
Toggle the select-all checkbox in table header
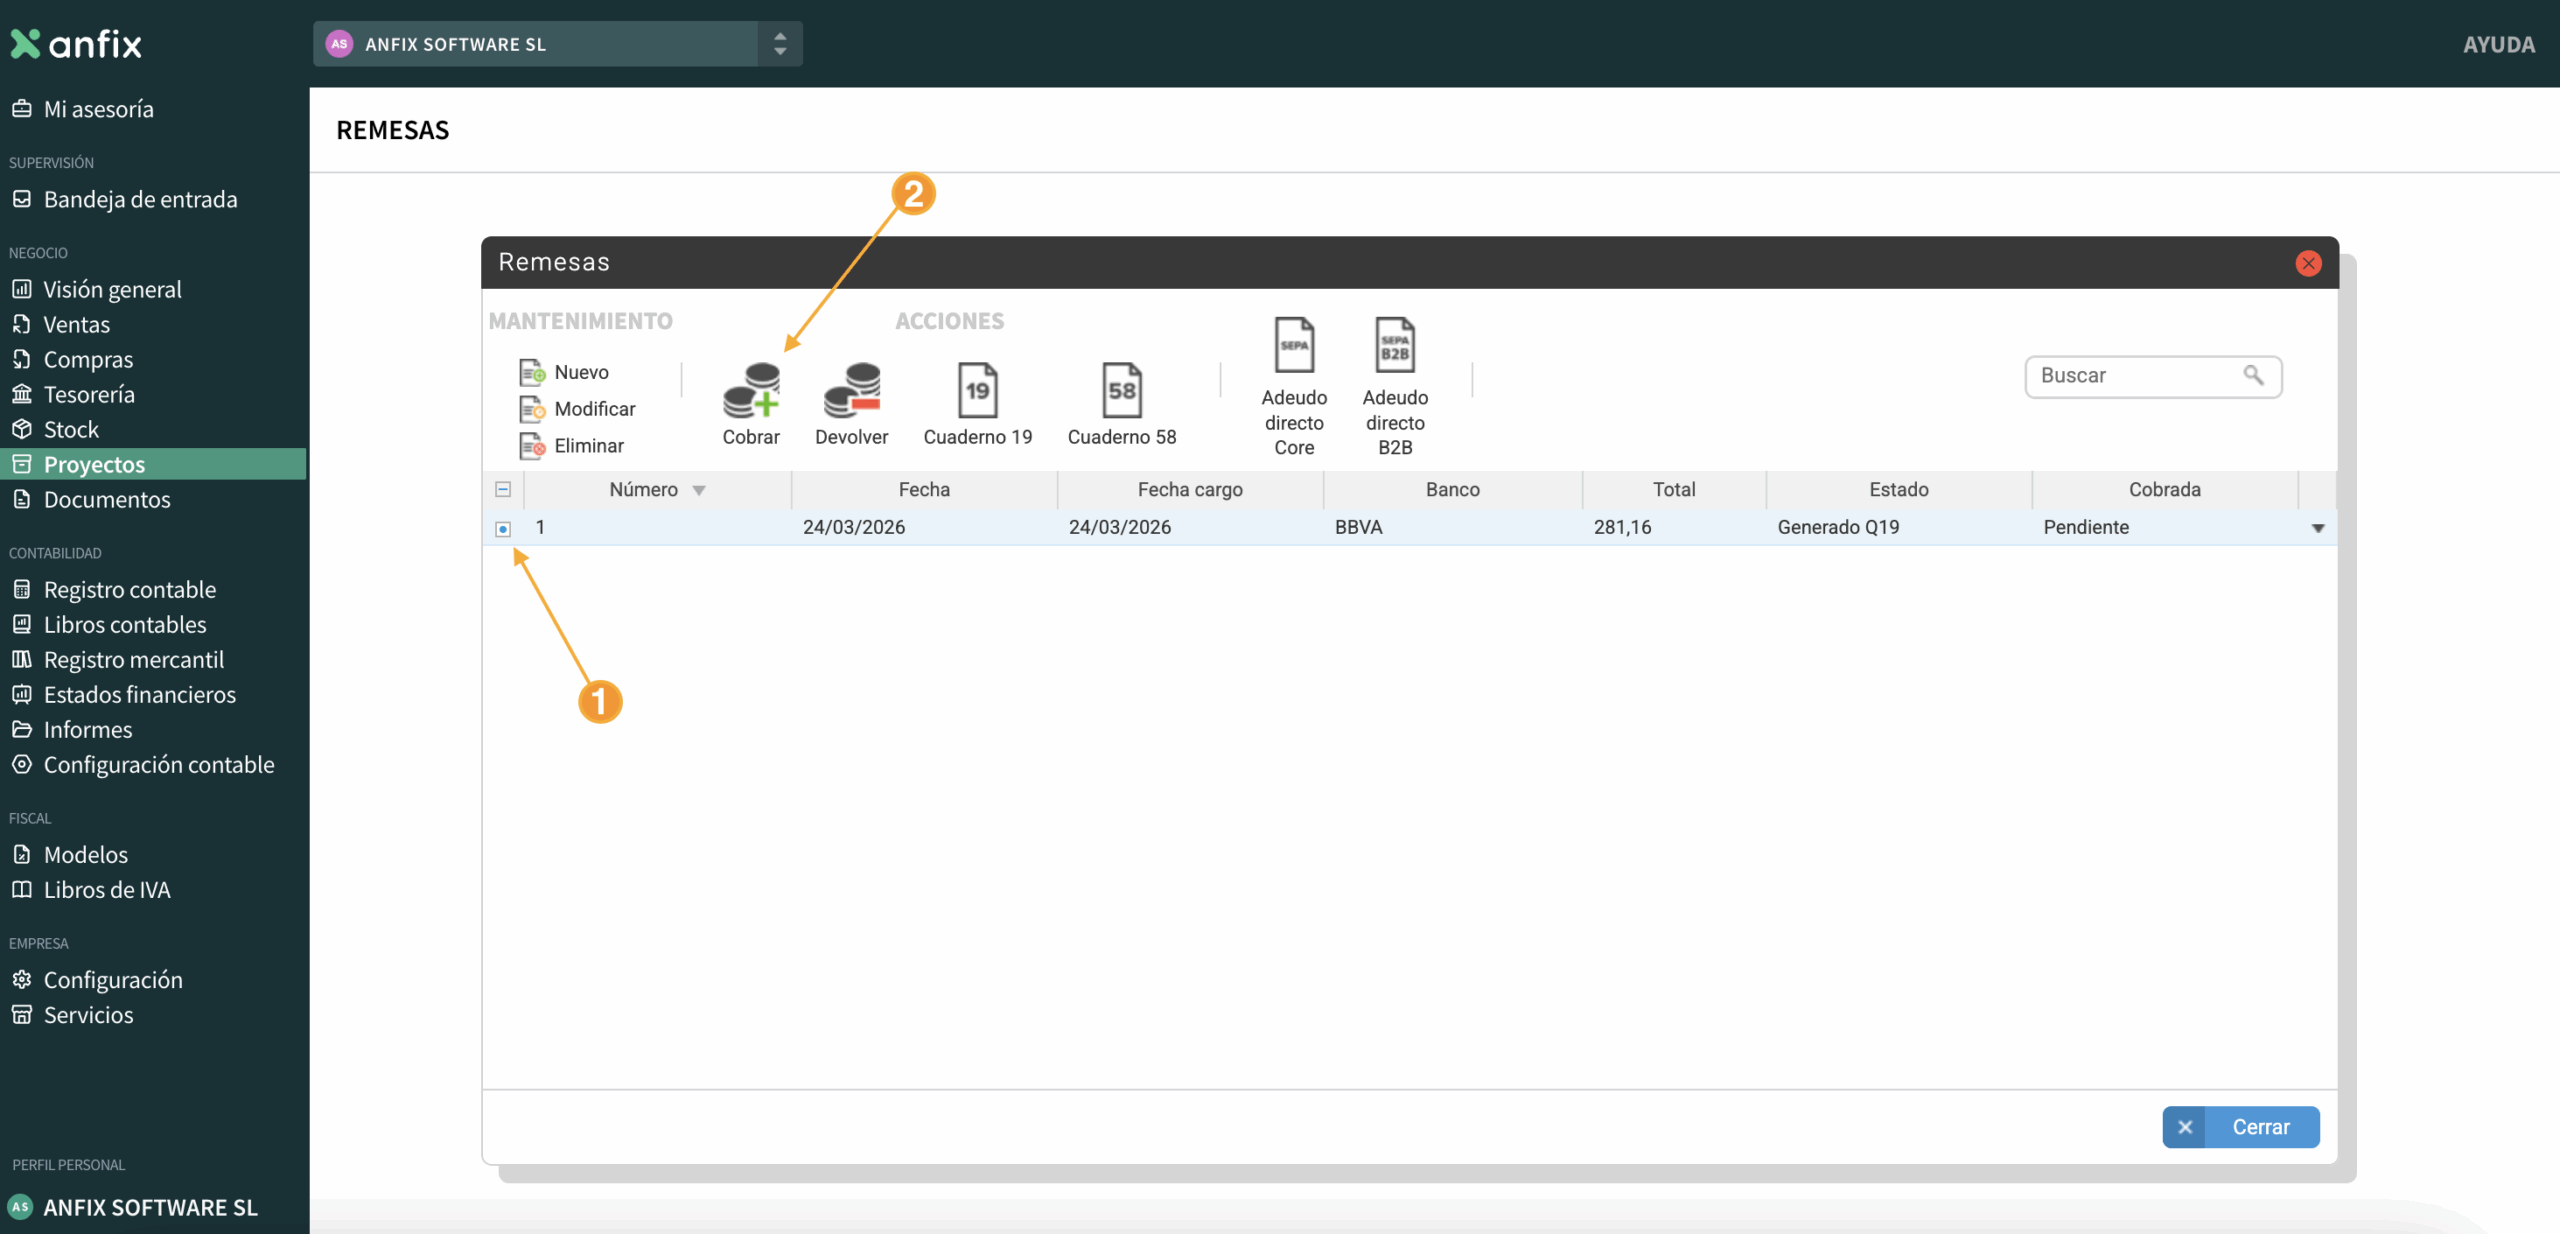(x=503, y=490)
